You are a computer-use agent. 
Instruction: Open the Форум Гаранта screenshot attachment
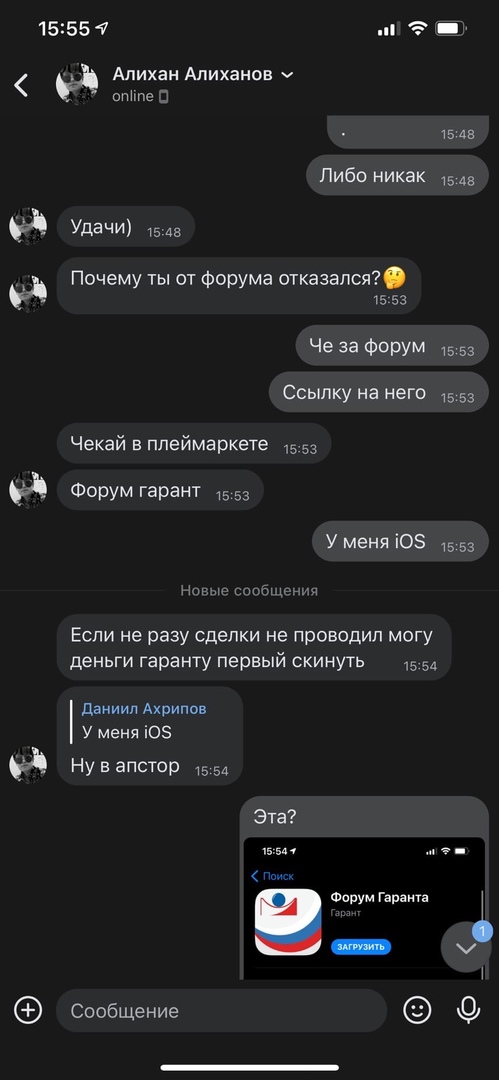364,908
